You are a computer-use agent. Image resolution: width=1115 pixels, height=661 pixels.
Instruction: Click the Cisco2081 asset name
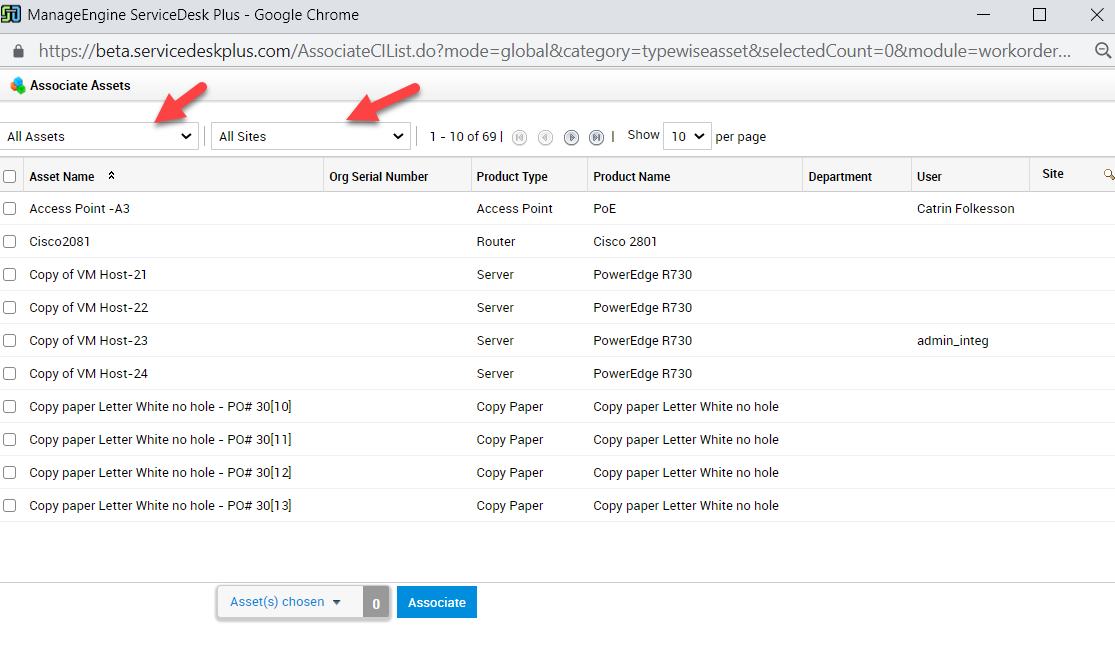tap(60, 242)
